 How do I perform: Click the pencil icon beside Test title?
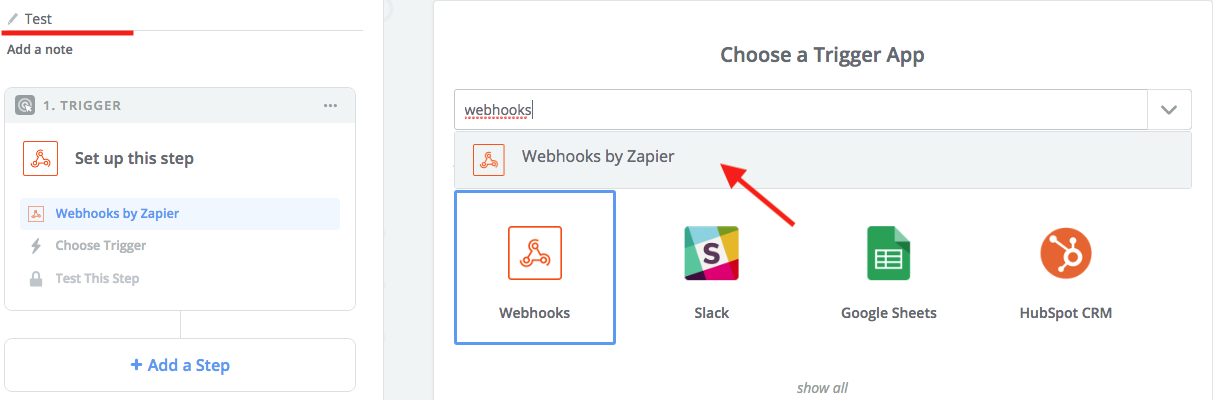pyautogui.click(x=13, y=19)
